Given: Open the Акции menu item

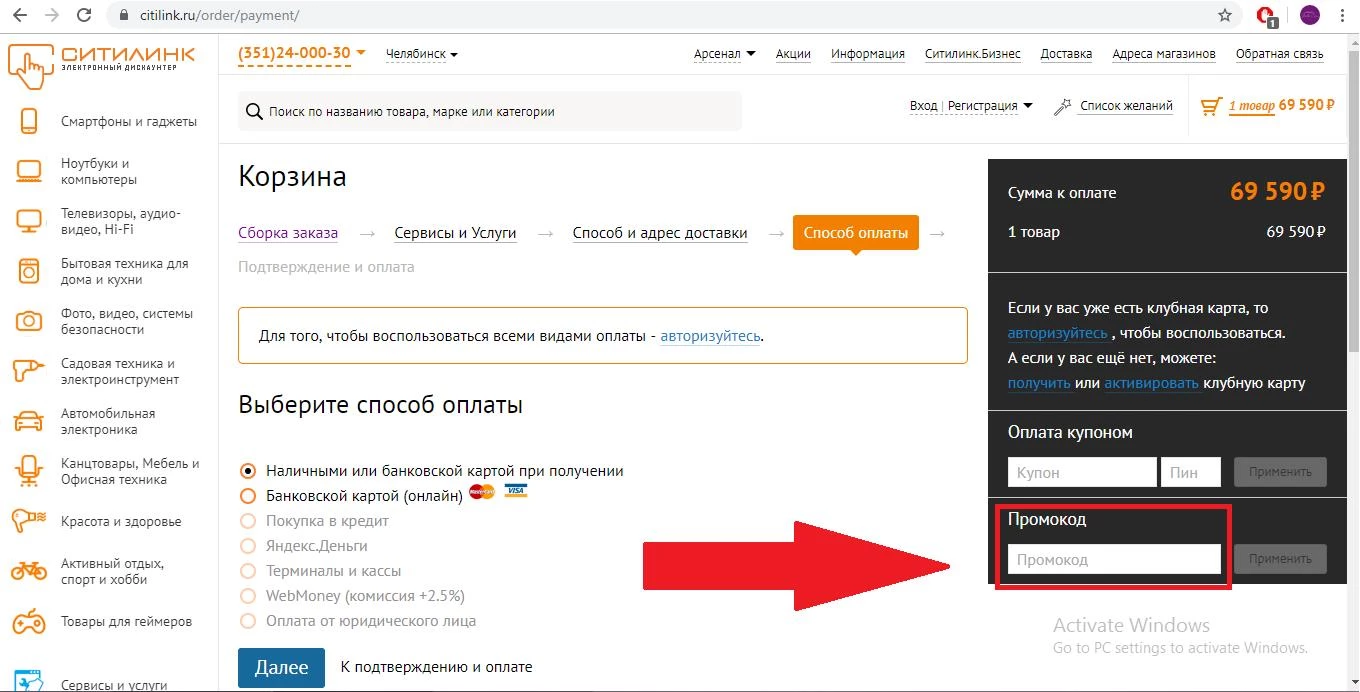Looking at the screenshot, I should [x=793, y=55].
